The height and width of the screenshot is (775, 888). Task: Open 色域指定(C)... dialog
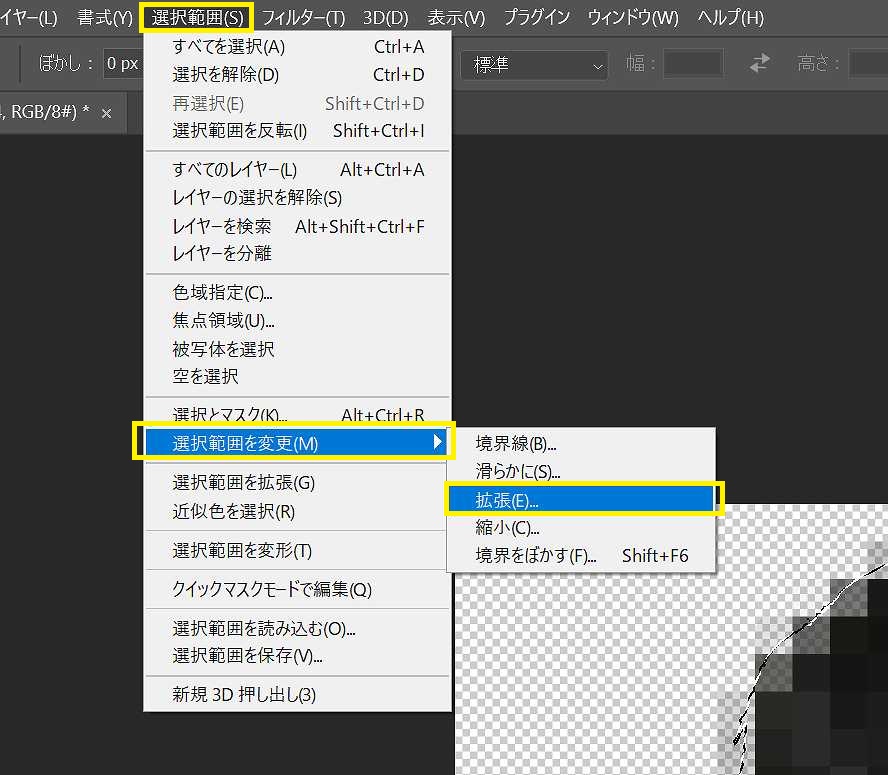pos(298,292)
